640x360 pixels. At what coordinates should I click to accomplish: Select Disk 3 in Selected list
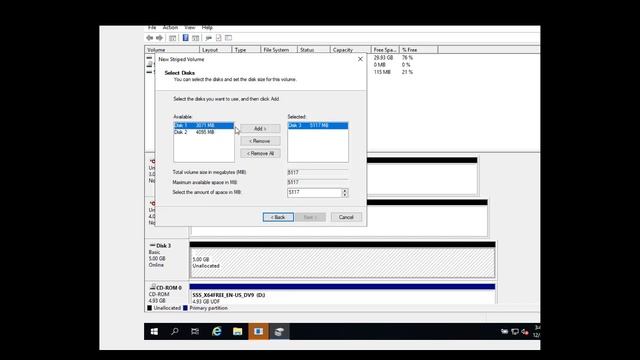pyautogui.click(x=318, y=125)
